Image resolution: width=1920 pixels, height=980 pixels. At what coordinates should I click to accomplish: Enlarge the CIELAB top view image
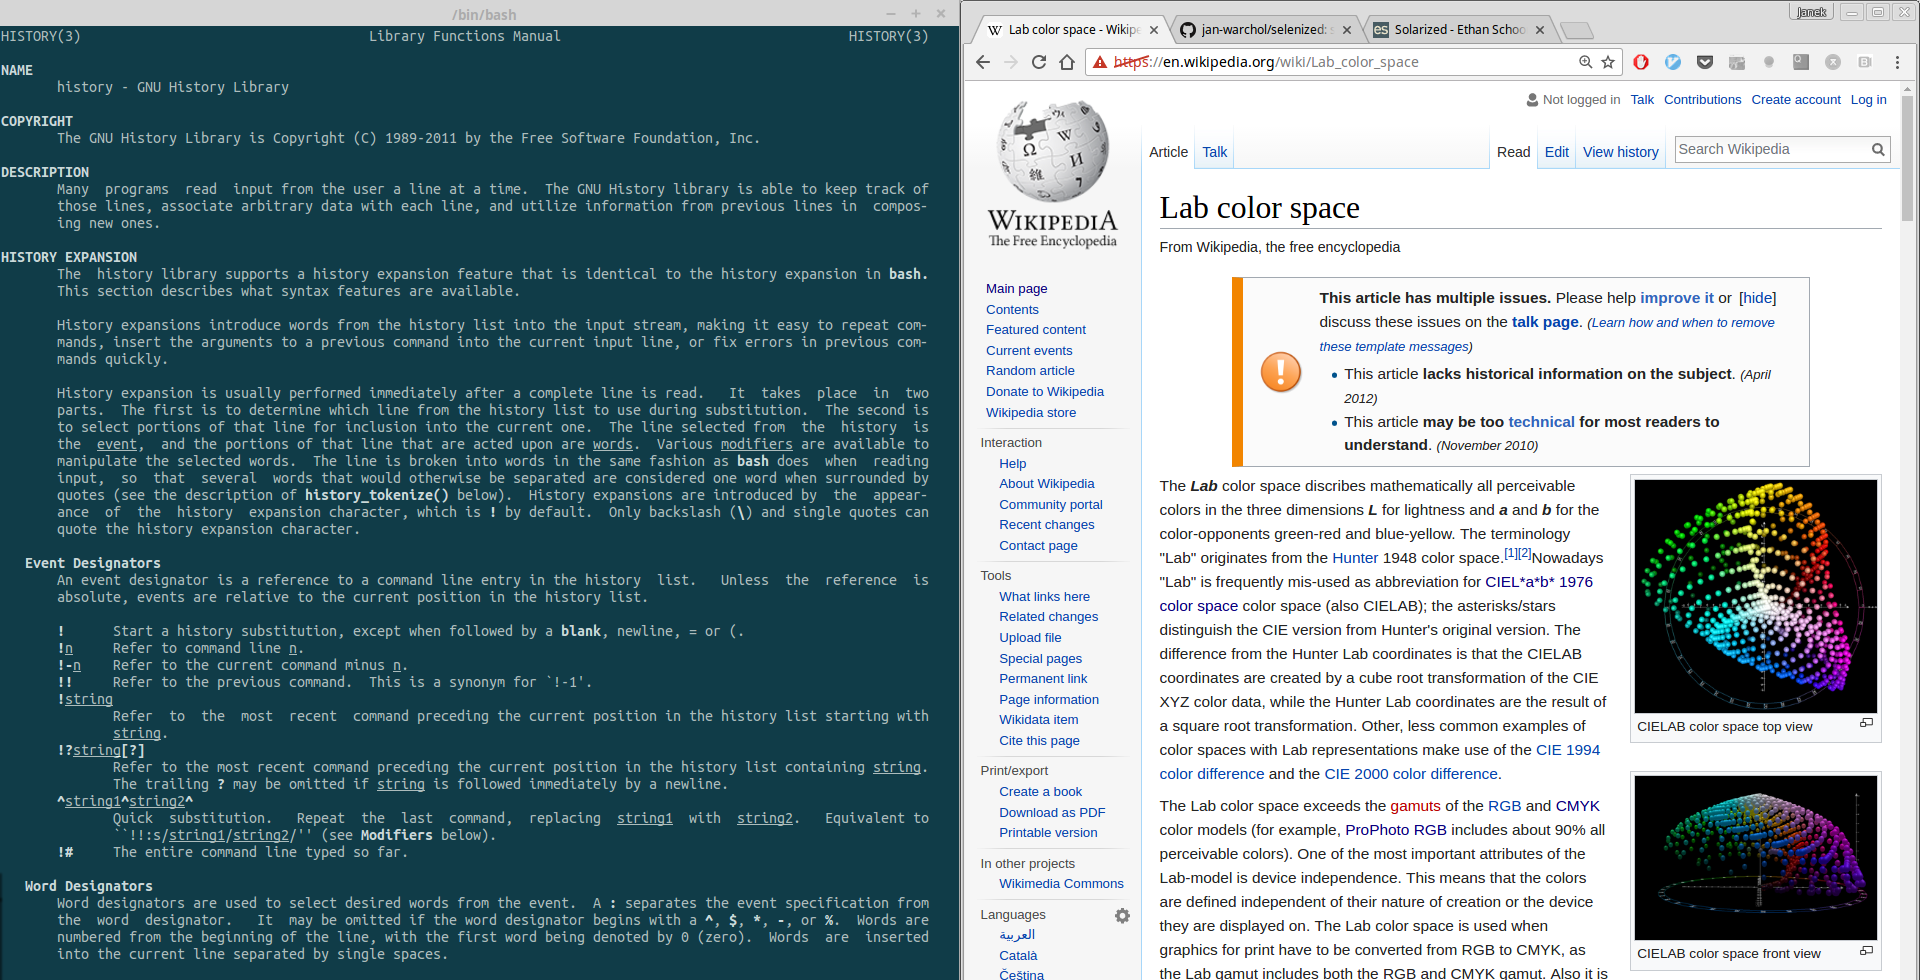click(x=1866, y=723)
